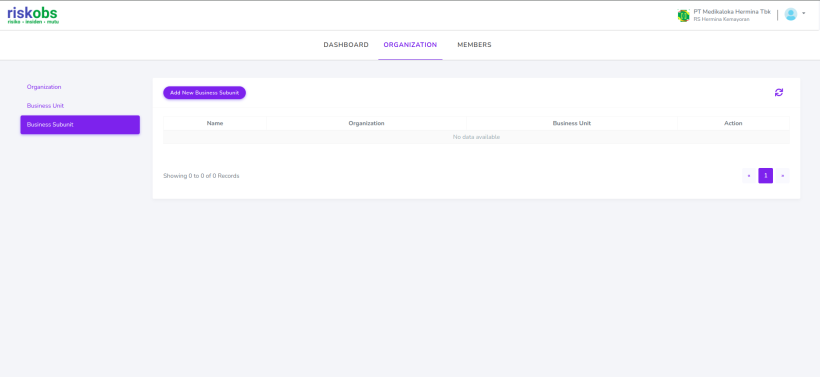Select page 1 in pagination
This screenshot has width=820, height=377.
pyautogui.click(x=766, y=176)
